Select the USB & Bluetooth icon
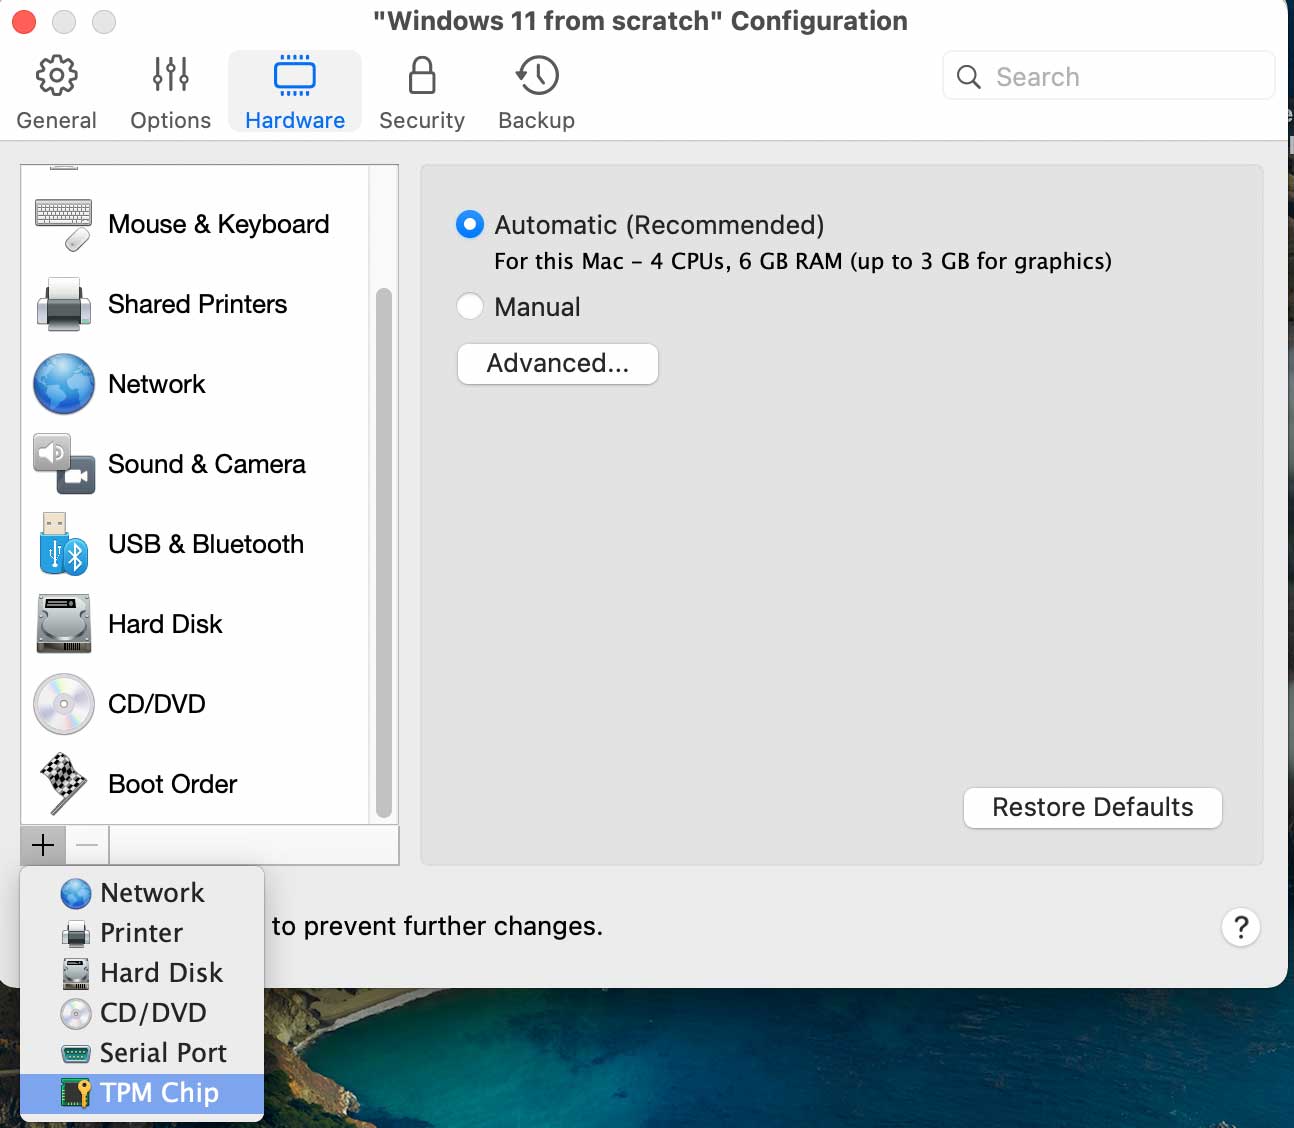This screenshot has width=1294, height=1128. point(63,544)
